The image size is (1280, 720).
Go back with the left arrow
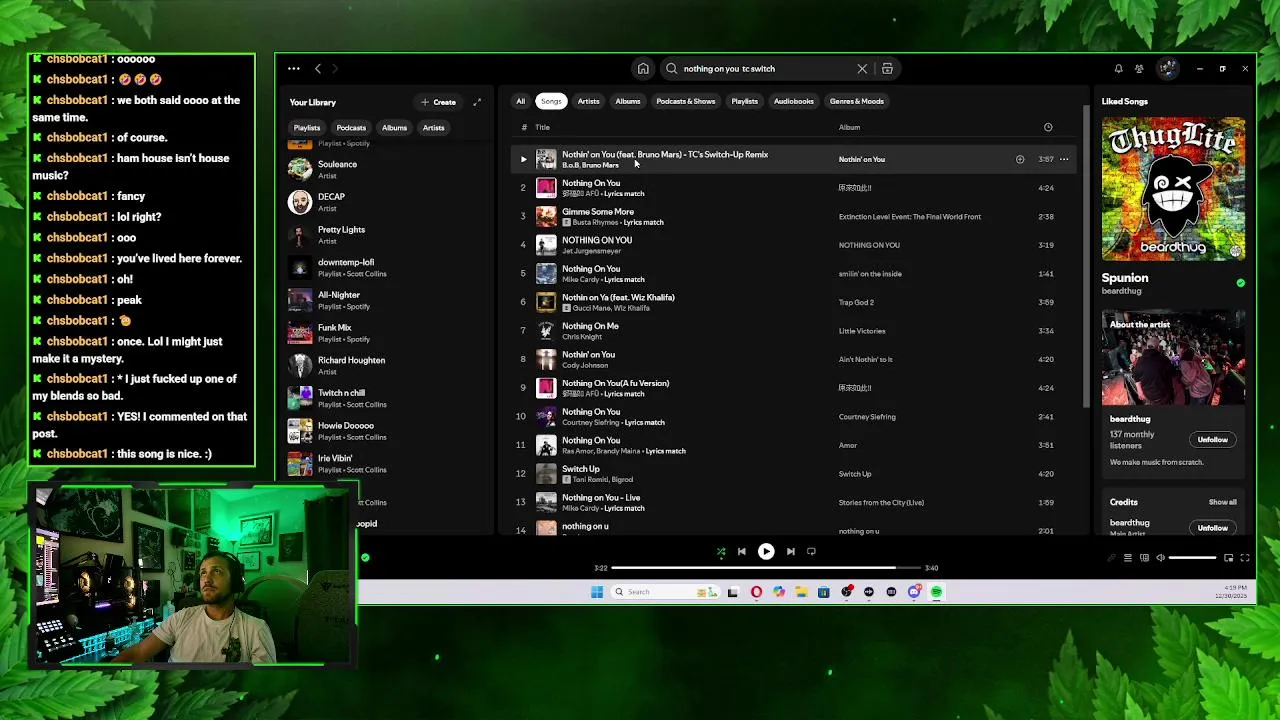pos(318,69)
